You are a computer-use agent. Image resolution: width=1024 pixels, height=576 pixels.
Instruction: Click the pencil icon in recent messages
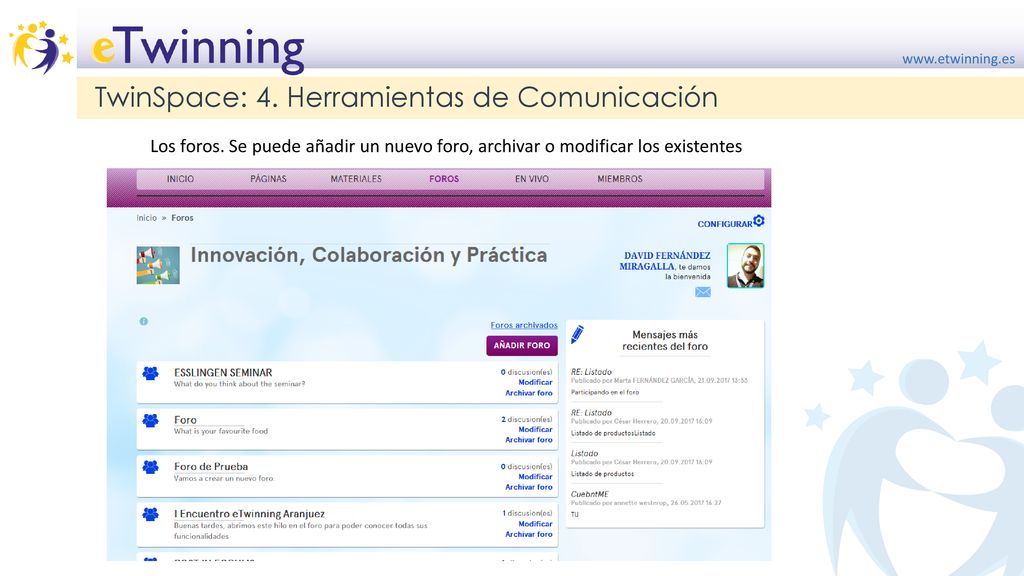pyautogui.click(x=577, y=334)
